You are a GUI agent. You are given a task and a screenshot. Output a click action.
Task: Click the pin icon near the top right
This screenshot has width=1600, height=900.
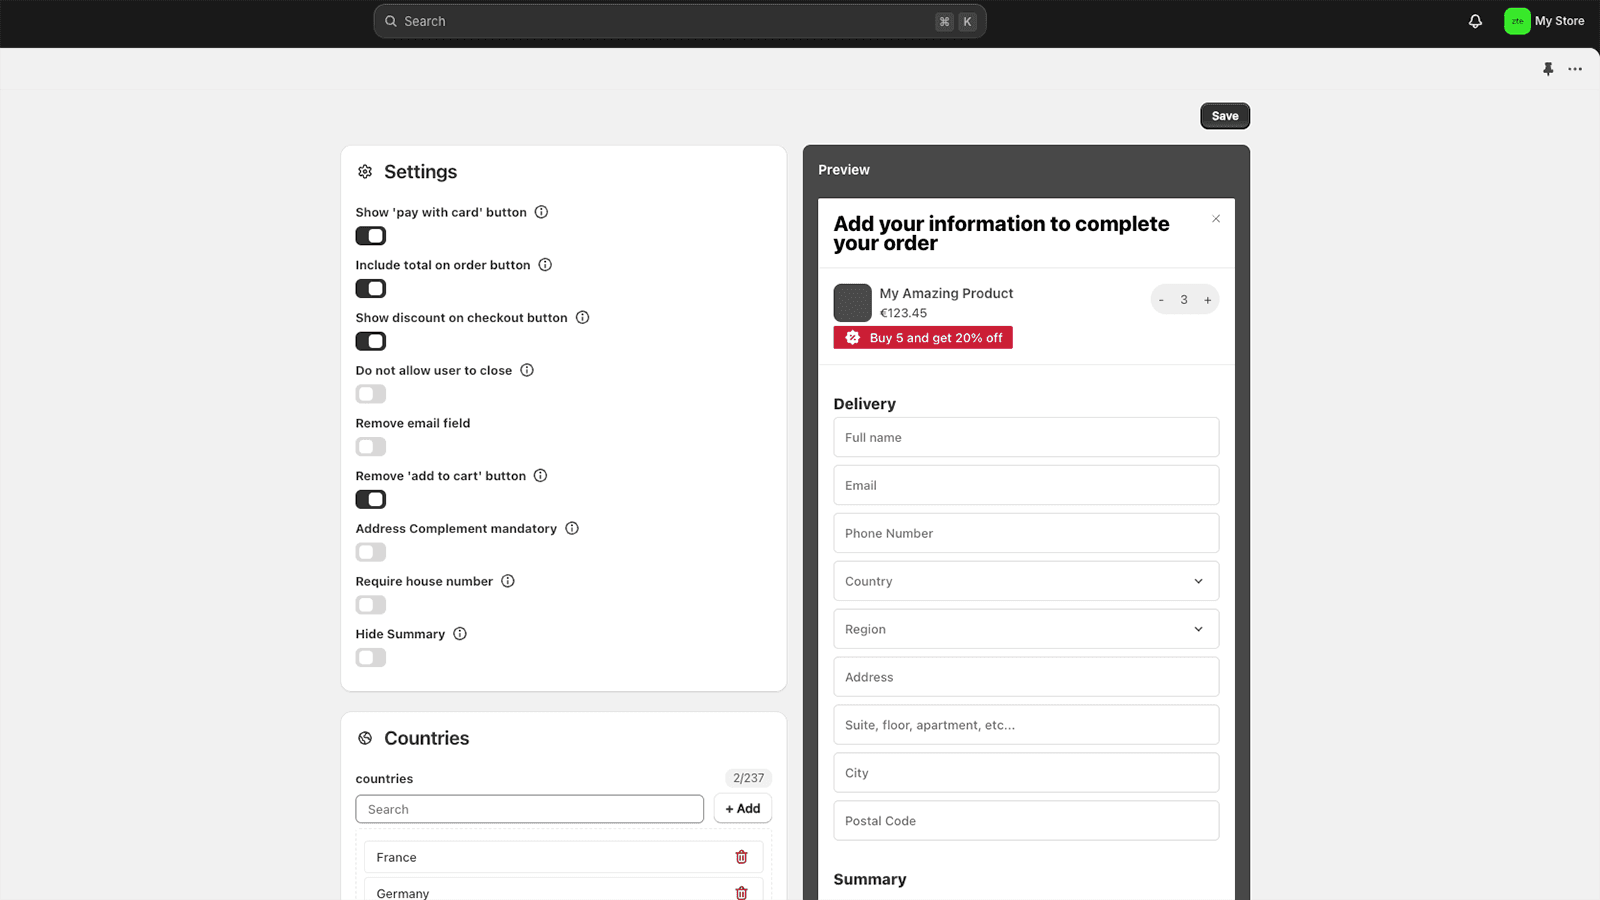coord(1548,69)
